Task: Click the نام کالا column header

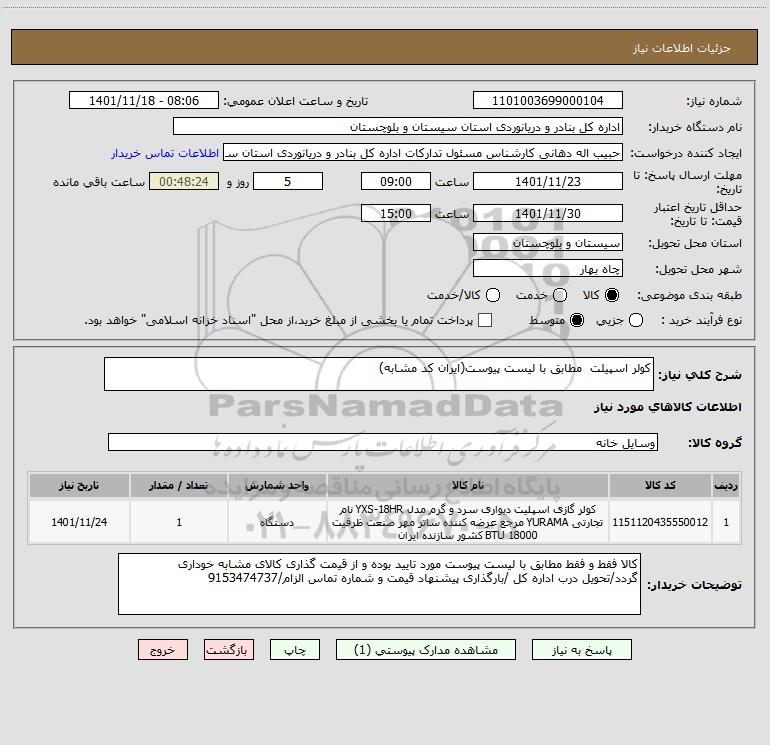Action: pyautogui.click(x=468, y=486)
